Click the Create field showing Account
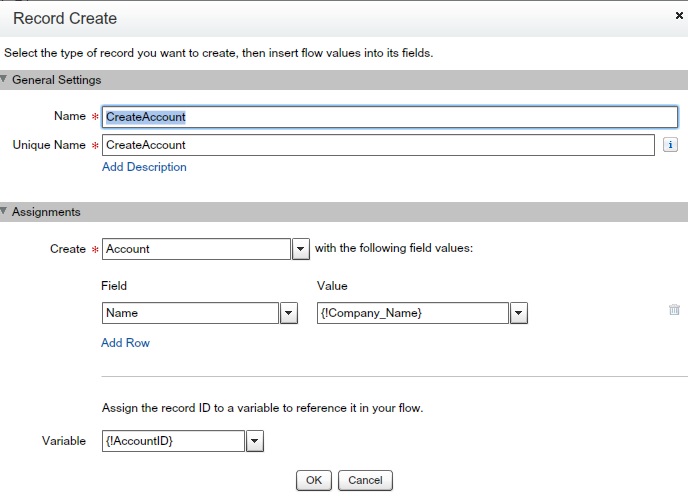Screen dimensions: 688x496 tap(196, 249)
